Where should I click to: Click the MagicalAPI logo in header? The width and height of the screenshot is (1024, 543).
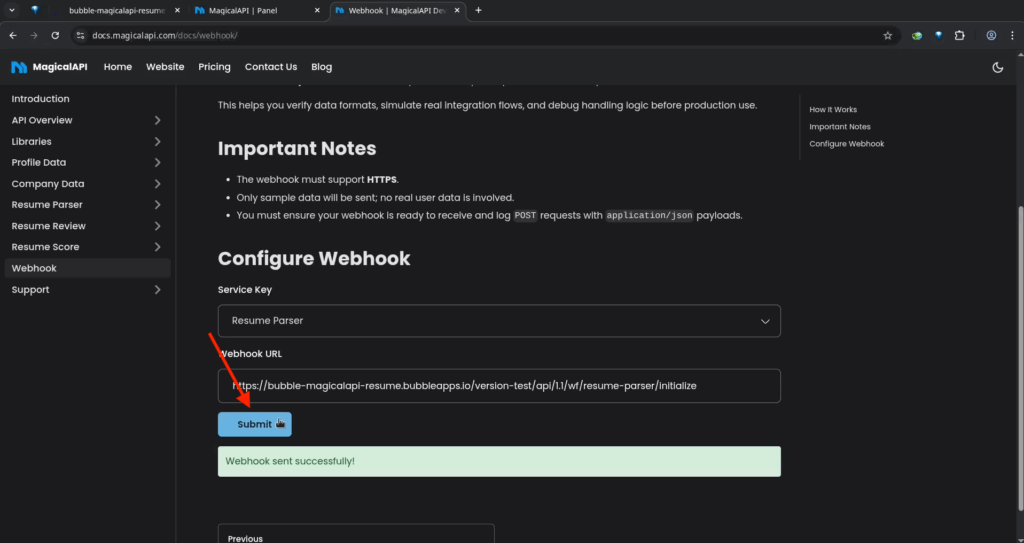click(x=49, y=67)
